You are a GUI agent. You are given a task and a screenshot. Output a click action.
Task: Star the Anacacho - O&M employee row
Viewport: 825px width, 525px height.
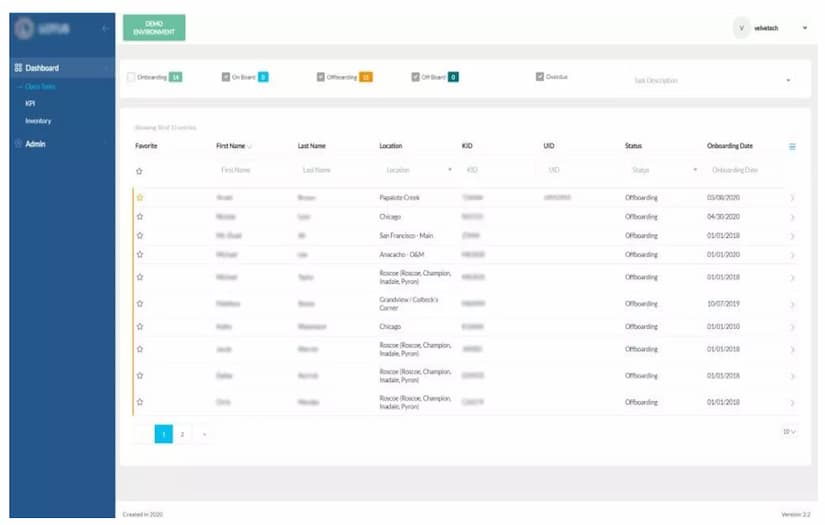click(x=140, y=255)
